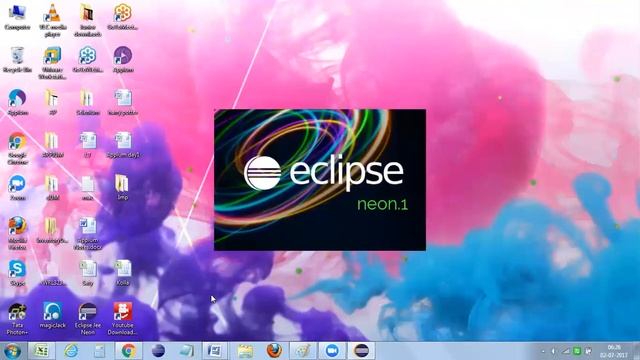Image resolution: width=640 pixels, height=360 pixels.
Task: Open the orange GoToMeeting shortcut
Action: click(x=122, y=16)
